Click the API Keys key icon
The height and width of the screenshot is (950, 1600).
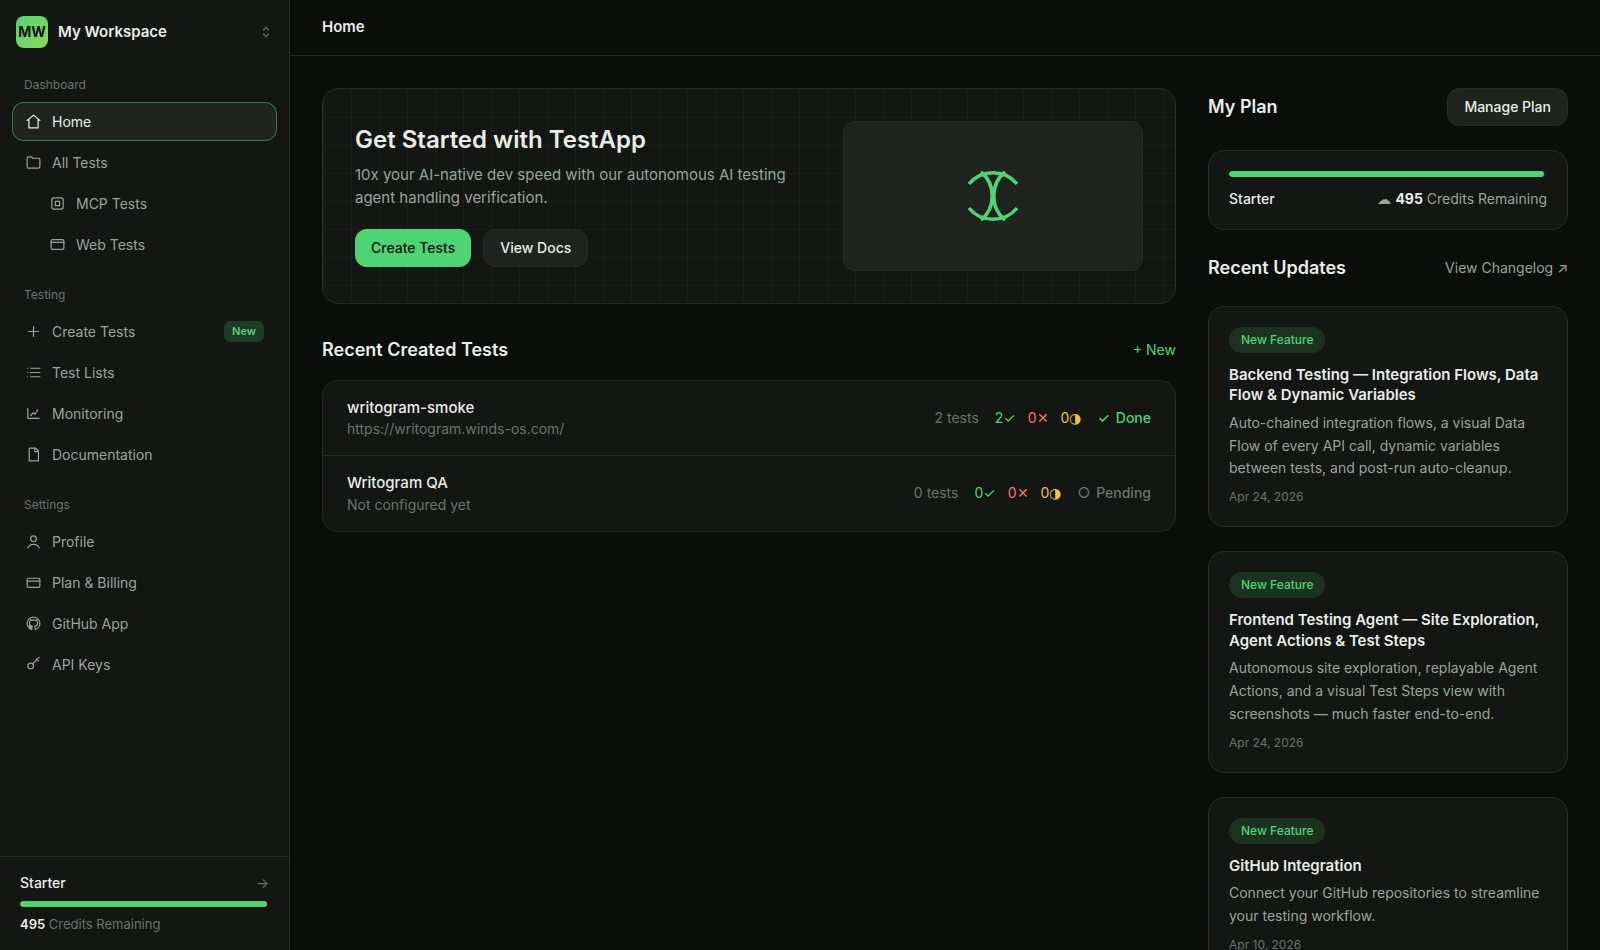[34, 665]
